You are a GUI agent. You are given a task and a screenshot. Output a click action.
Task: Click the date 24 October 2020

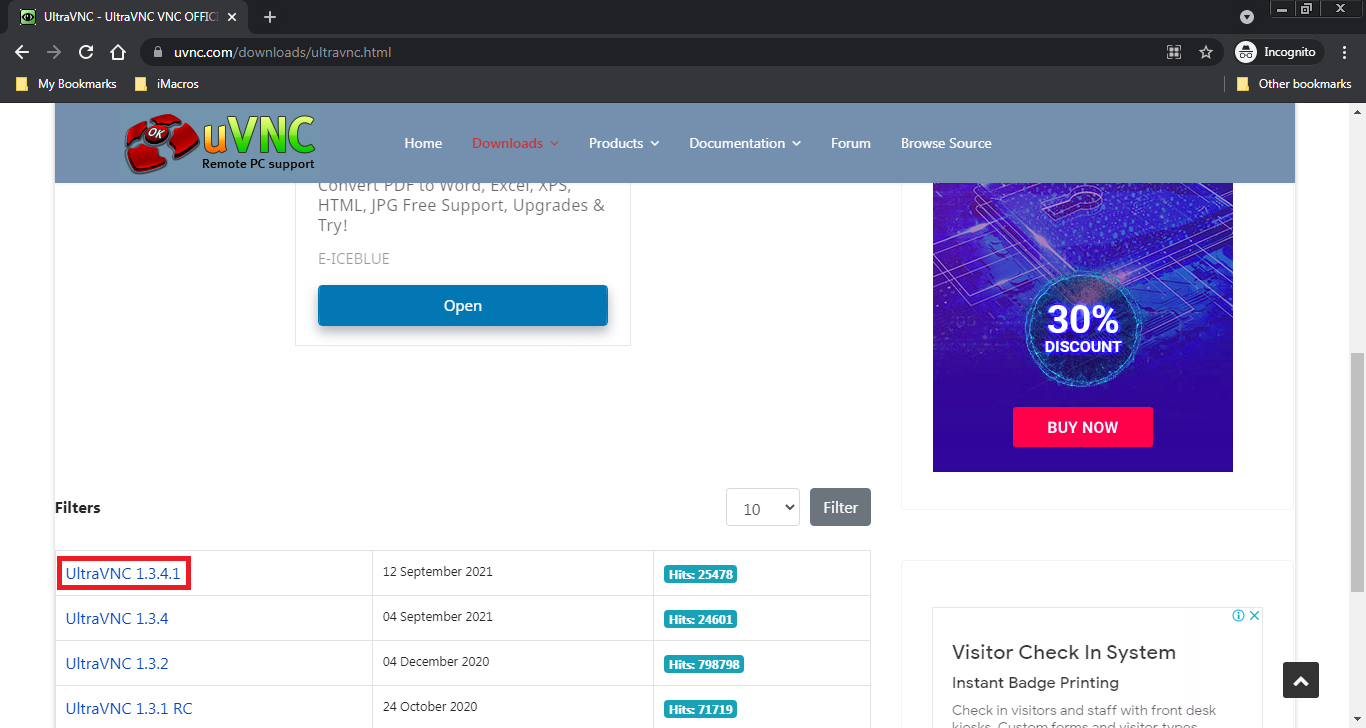pos(430,707)
